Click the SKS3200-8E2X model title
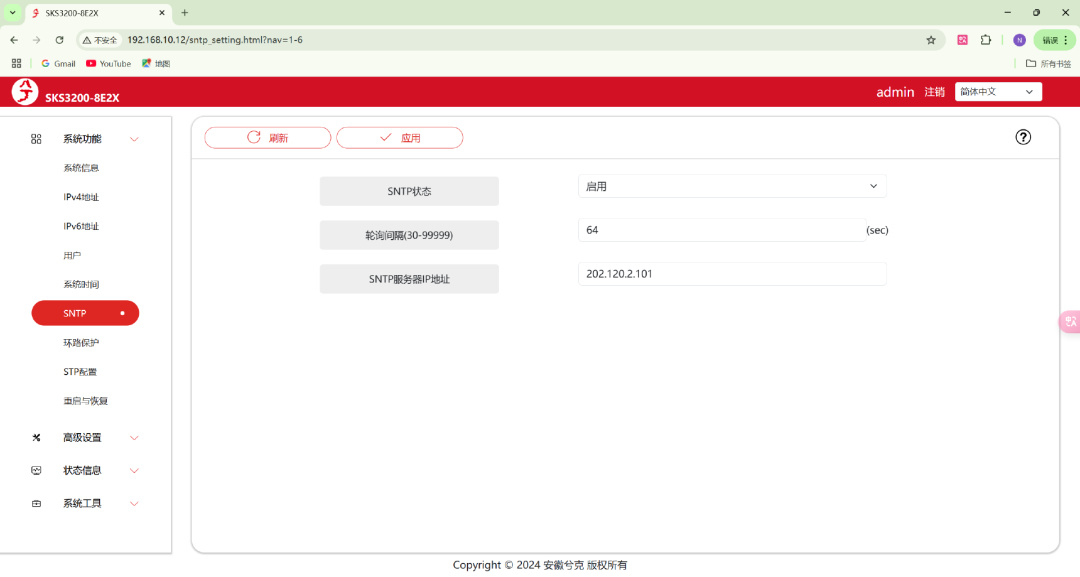 click(82, 98)
